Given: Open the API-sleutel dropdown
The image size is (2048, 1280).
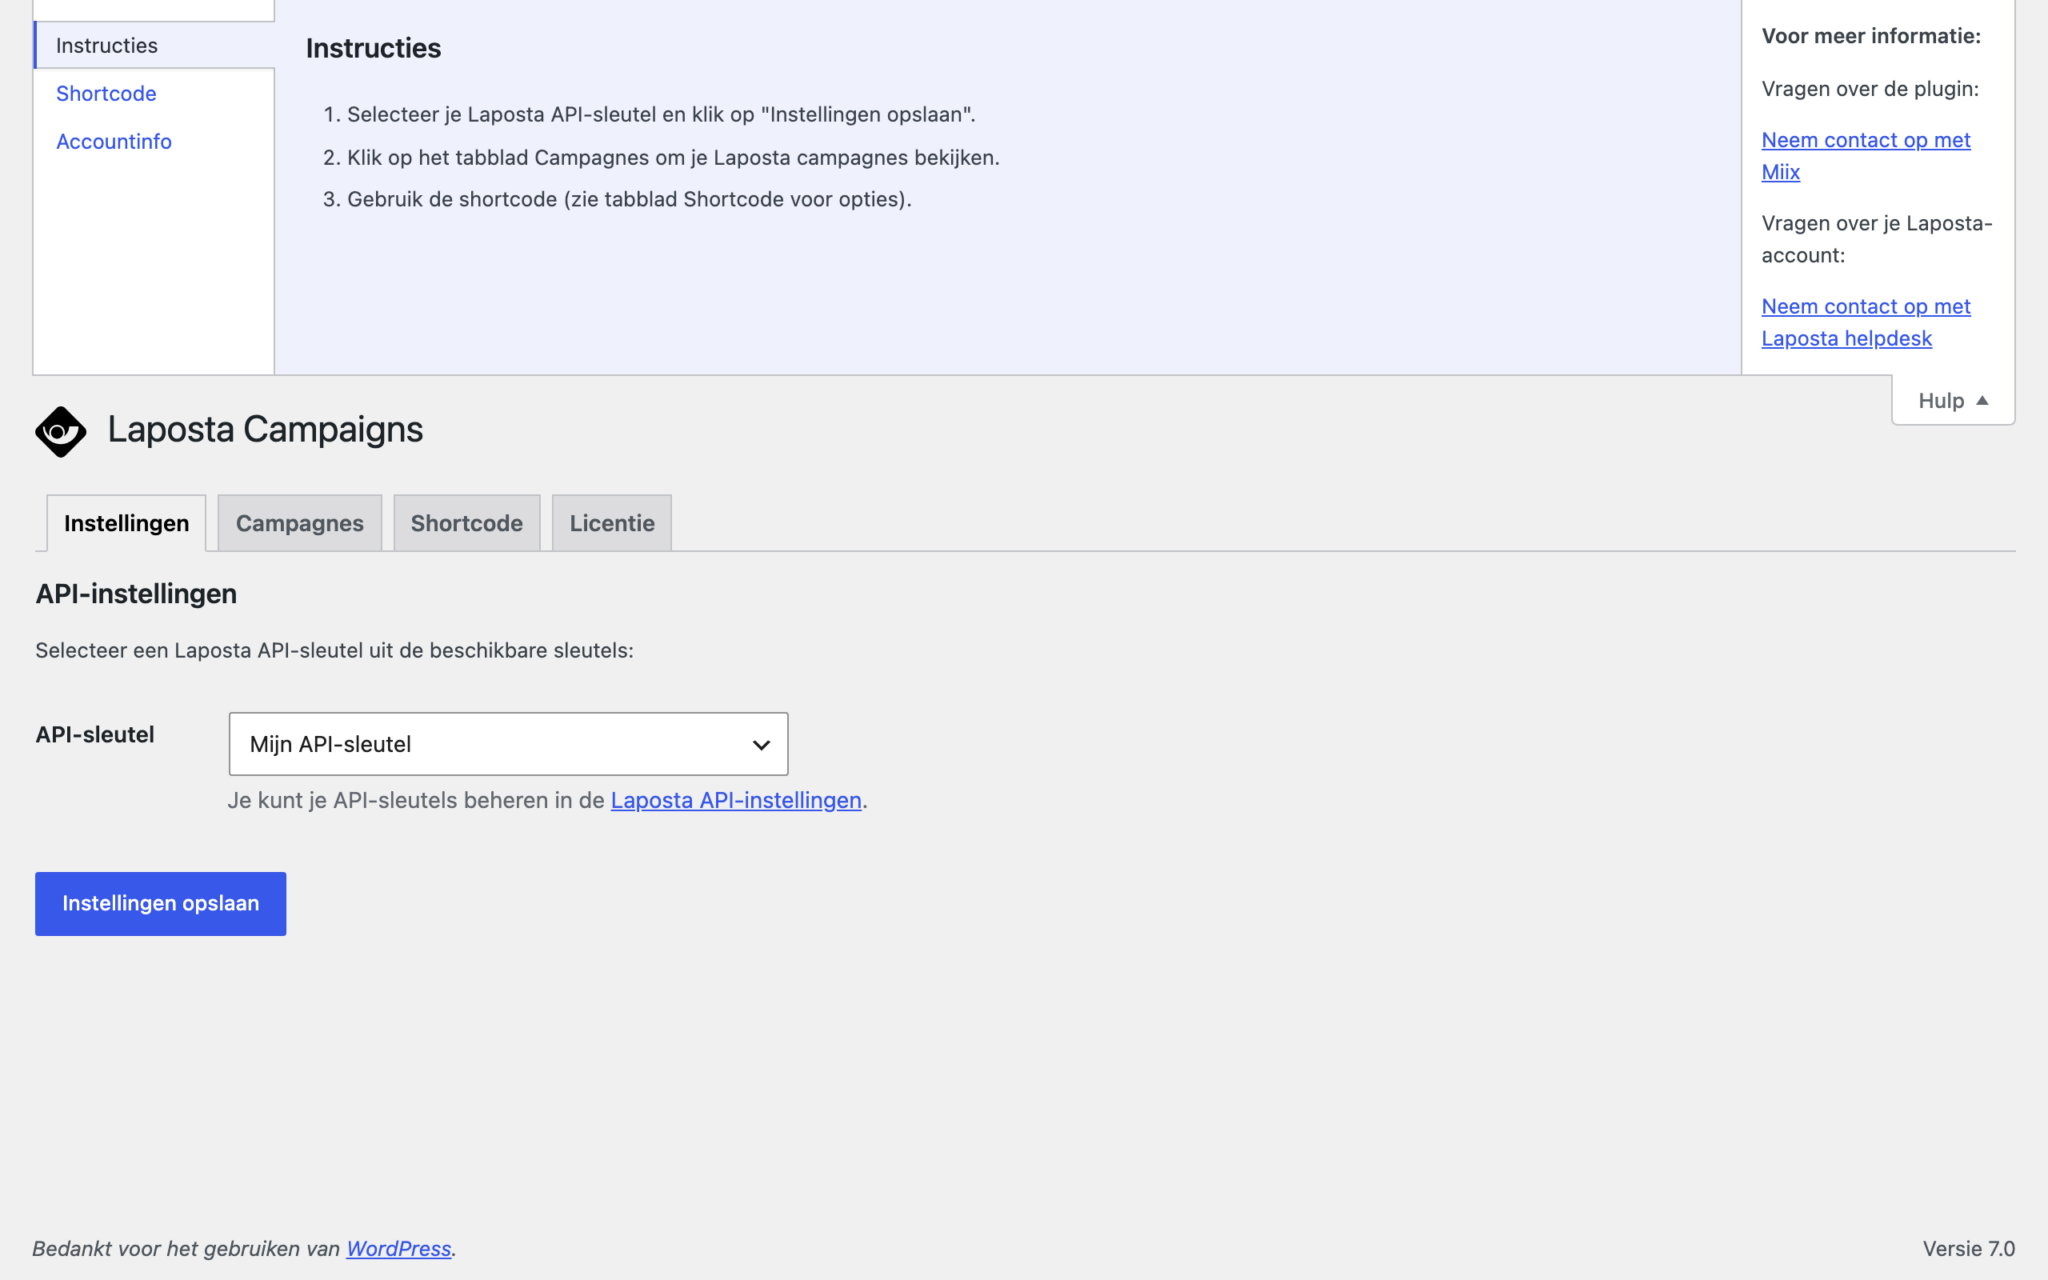Looking at the screenshot, I should click(508, 744).
